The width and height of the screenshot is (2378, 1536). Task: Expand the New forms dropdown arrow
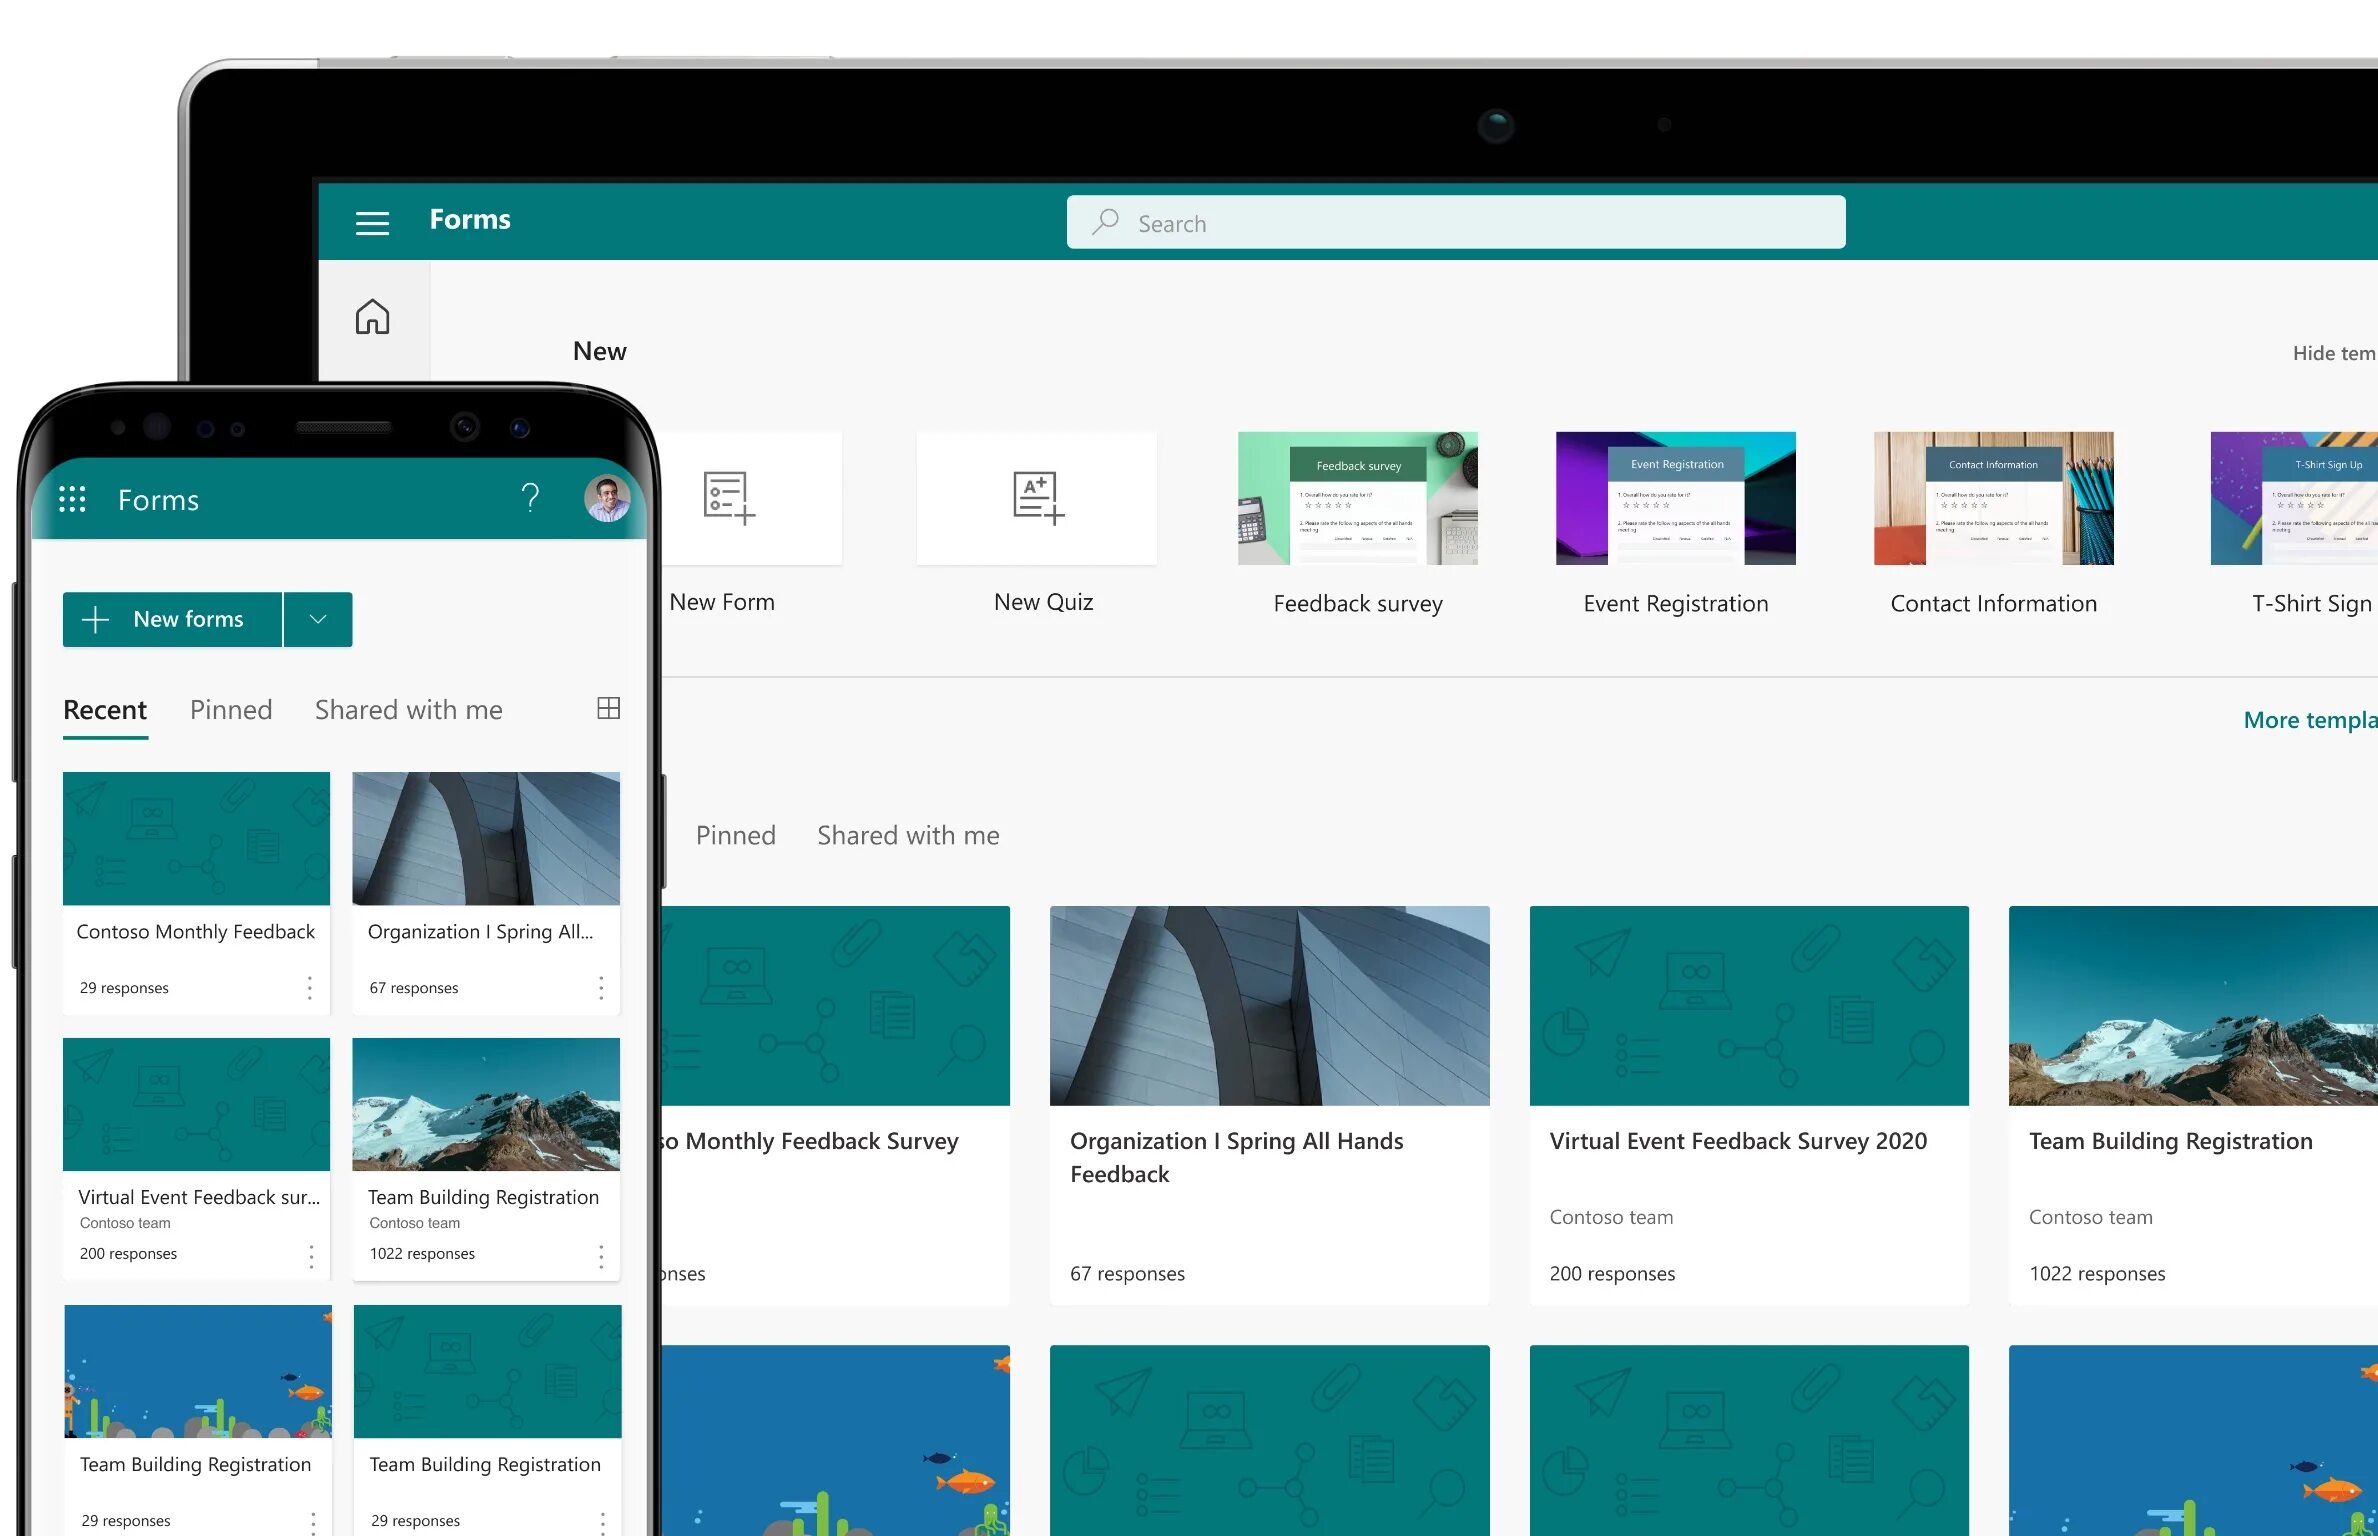point(318,619)
